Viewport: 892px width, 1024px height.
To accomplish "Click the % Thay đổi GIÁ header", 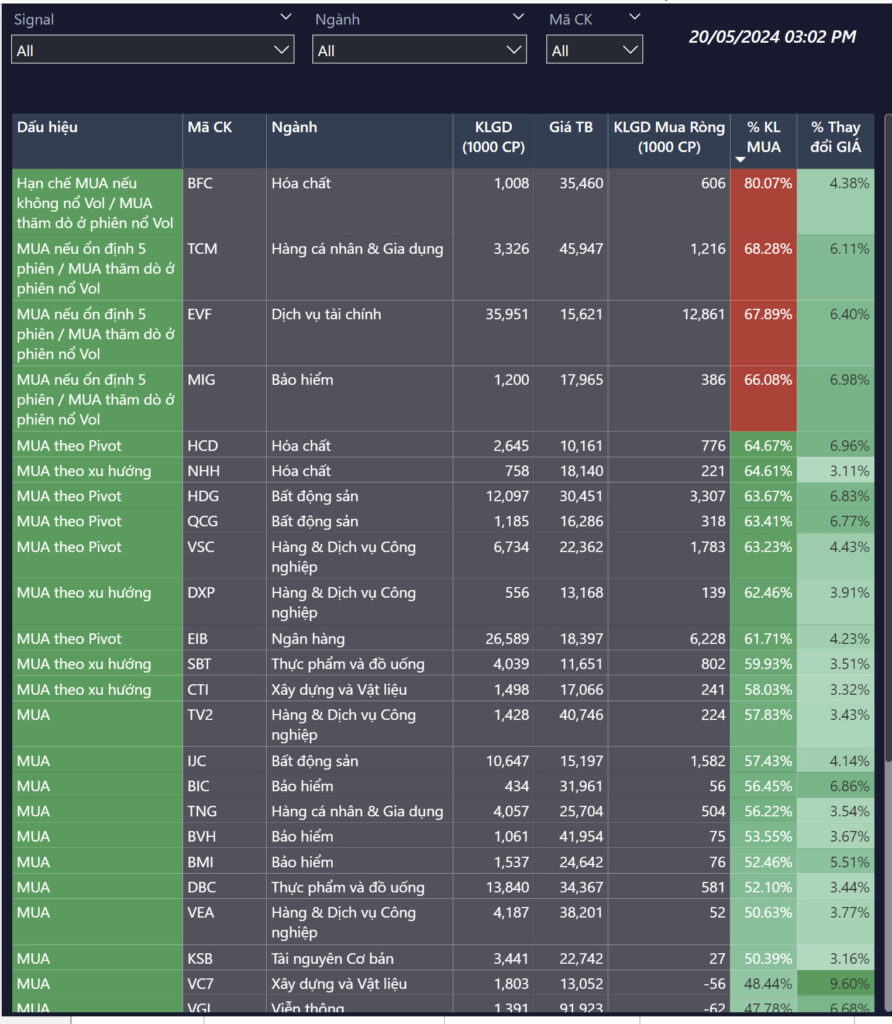I will coord(836,137).
